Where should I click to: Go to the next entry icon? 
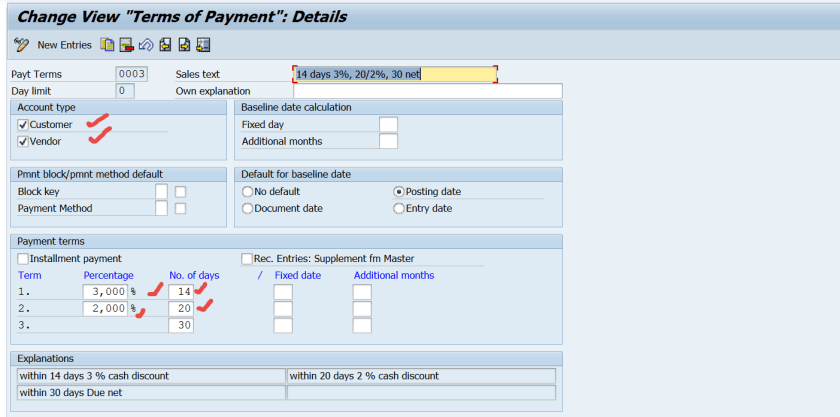[x=184, y=45]
